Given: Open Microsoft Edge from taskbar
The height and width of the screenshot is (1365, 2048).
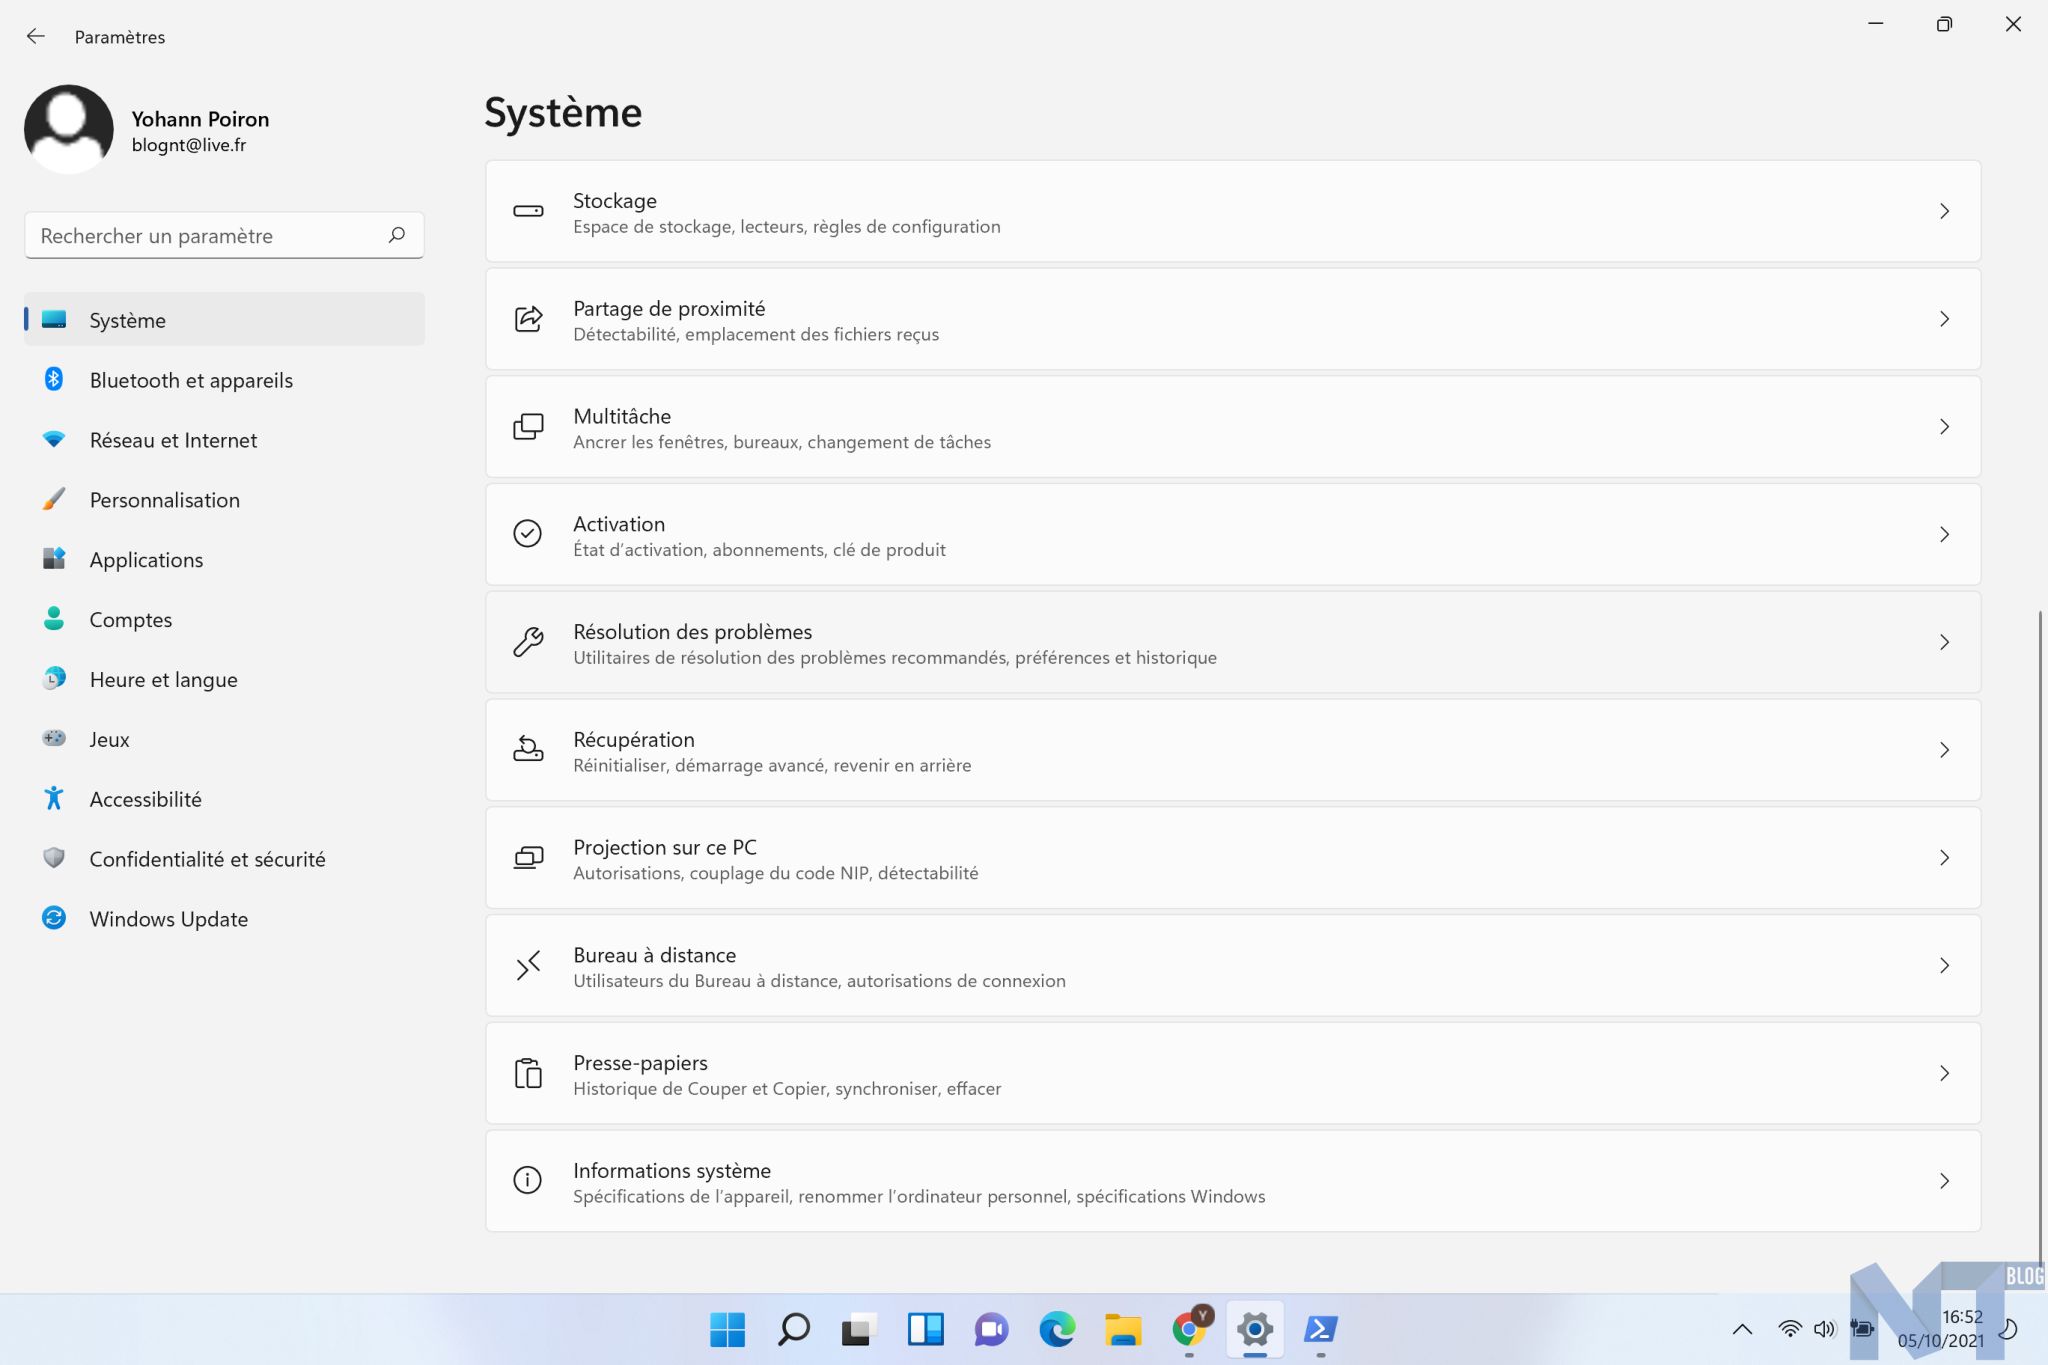Looking at the screenshot, I should [x=1056, y=1329].
